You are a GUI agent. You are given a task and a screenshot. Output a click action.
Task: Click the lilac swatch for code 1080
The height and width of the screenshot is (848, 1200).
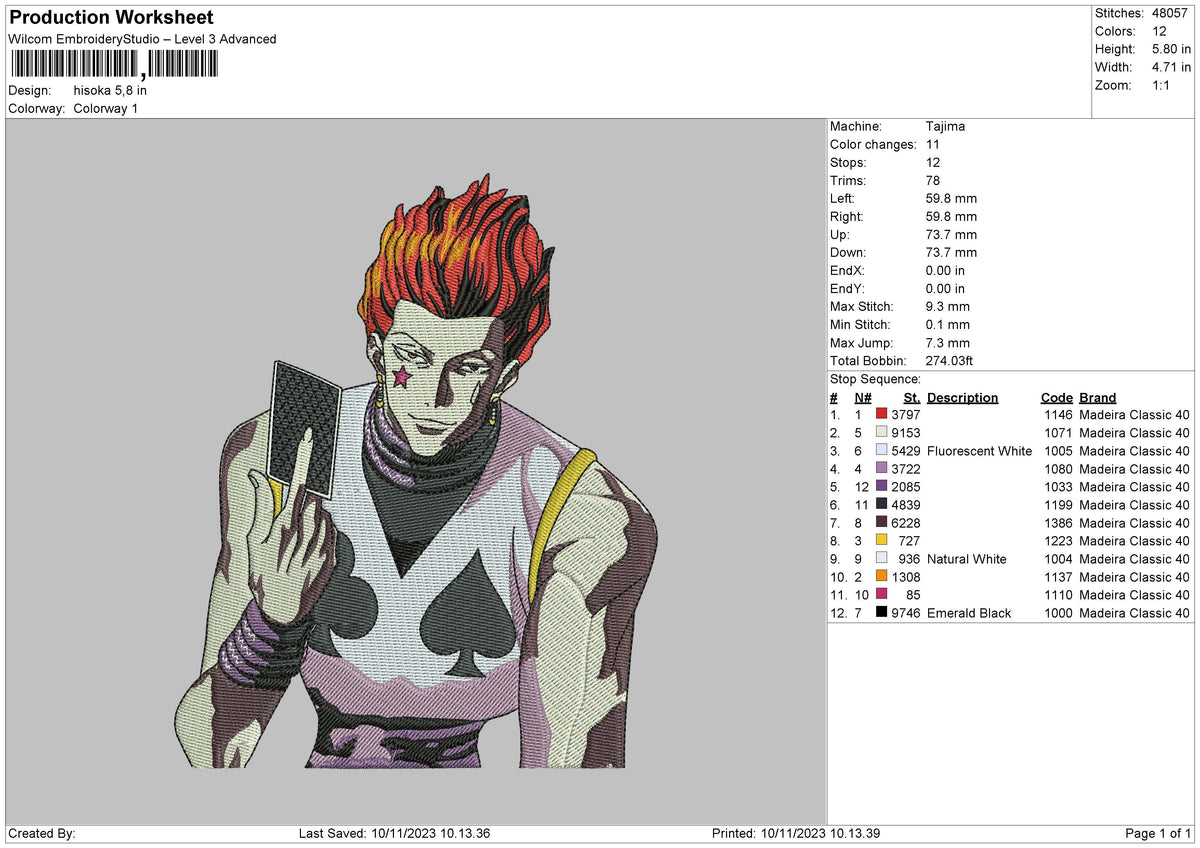tap(882, 468)
